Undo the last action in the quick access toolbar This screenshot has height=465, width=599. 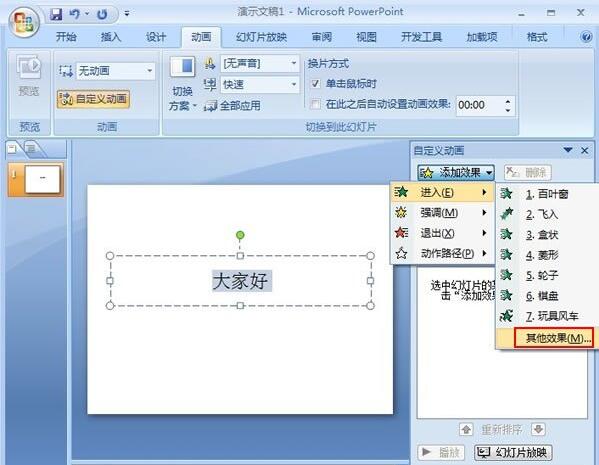pos(74,14)
